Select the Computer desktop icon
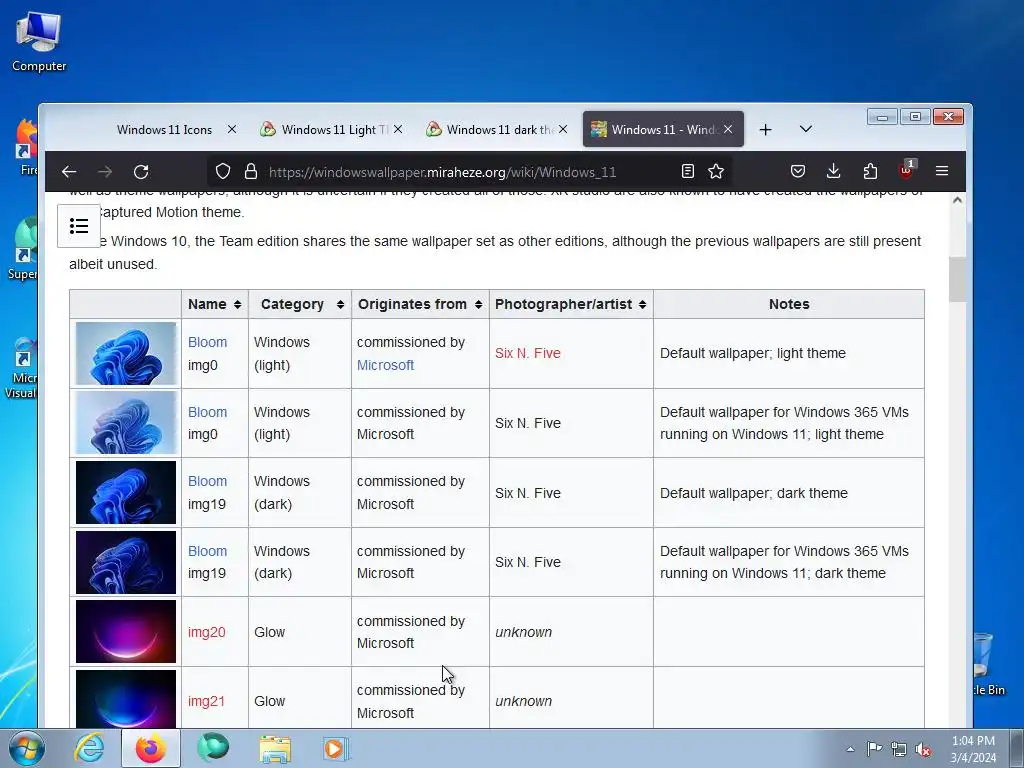The width and height of the screenshot is (1024, 768). pos(39,42)
